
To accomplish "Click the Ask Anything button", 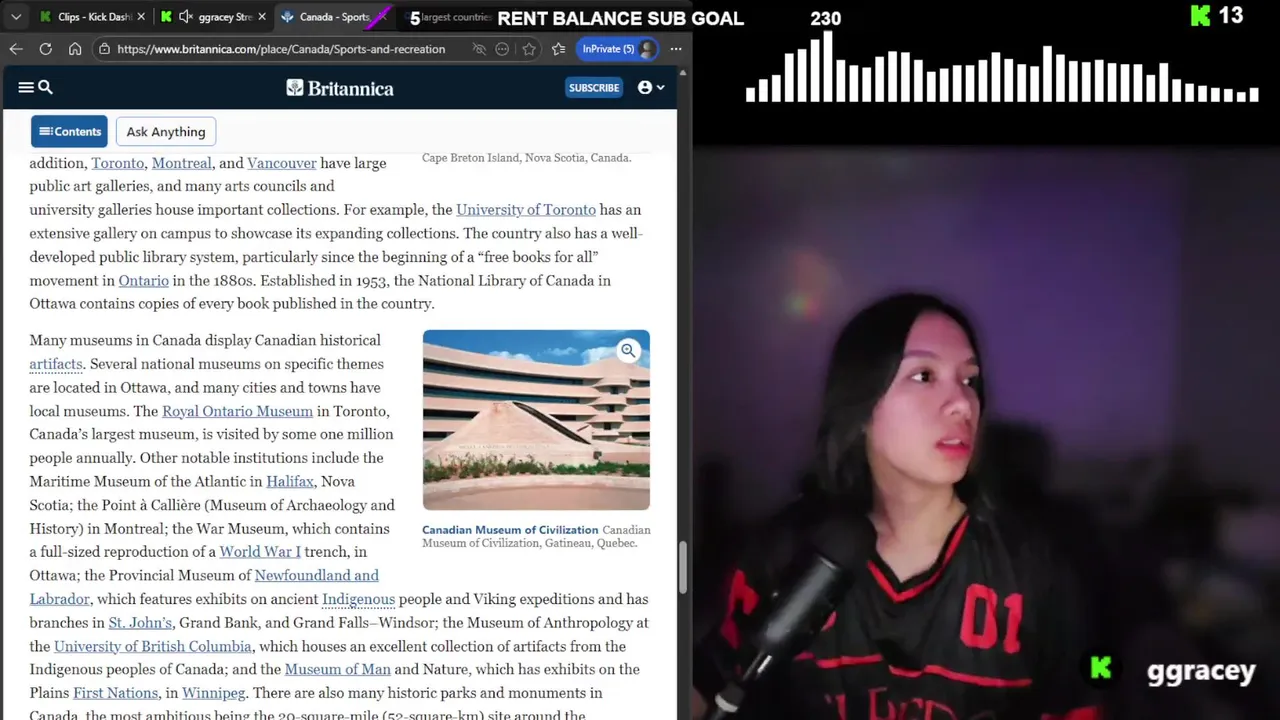I will [x=166, y=131].
